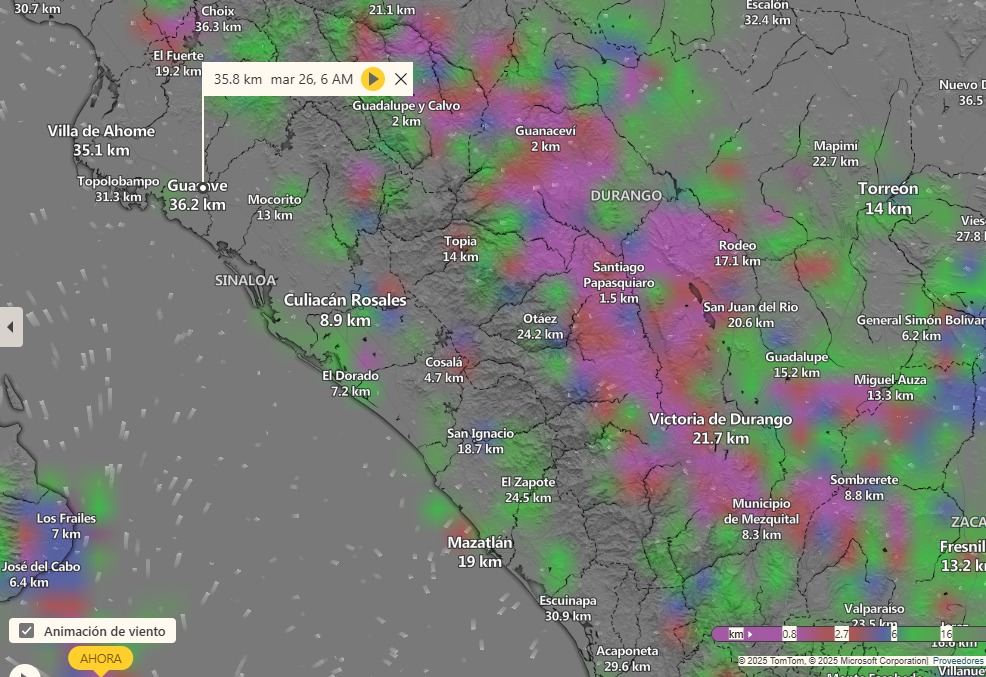
Task: Click the Topia 14 km label
Action: click(460, 248)
